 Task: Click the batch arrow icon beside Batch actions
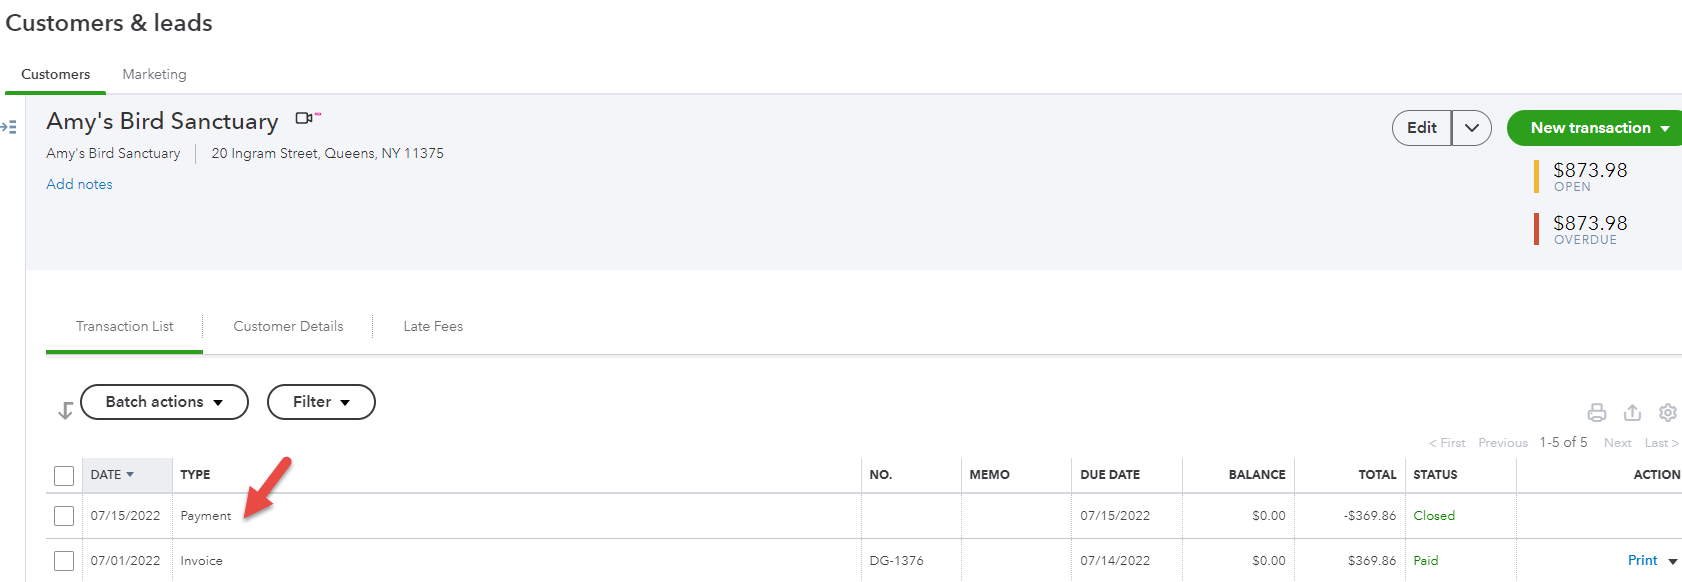pos(65,410)
